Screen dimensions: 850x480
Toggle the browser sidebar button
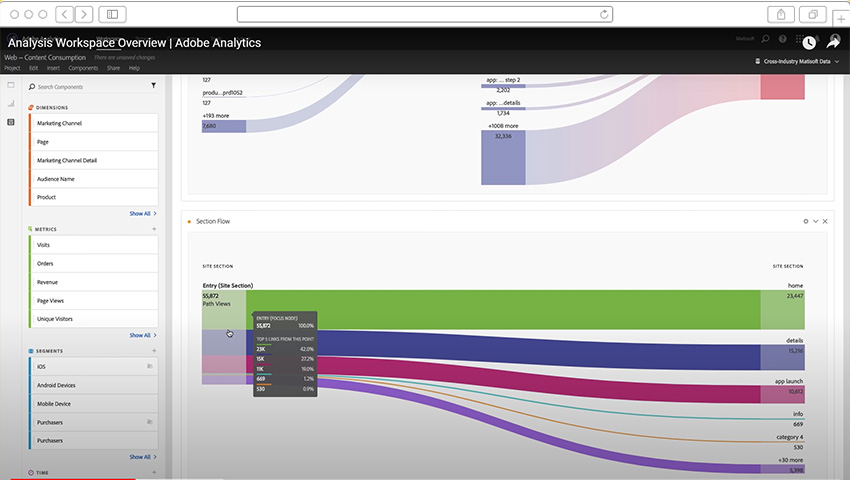tap(112, 14)
